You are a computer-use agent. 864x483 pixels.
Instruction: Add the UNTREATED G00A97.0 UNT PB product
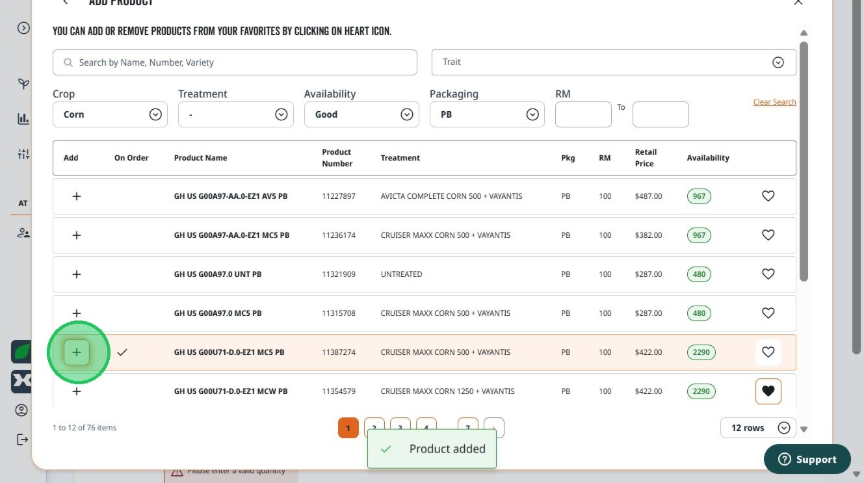[x=77, y=274]
